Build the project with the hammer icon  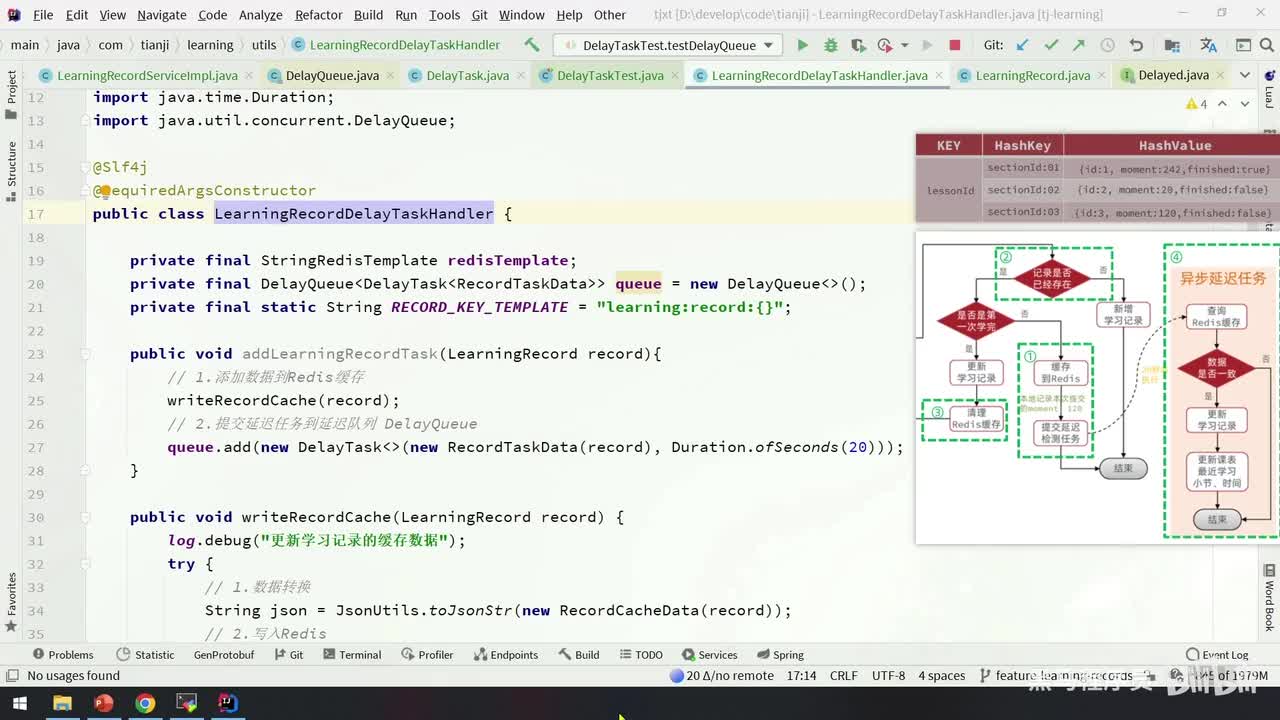[x=531, y=45]
